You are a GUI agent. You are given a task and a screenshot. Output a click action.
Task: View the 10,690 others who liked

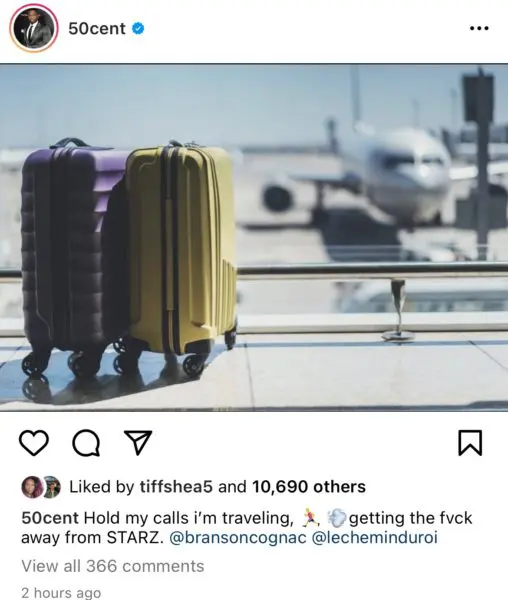coord(309,487)
